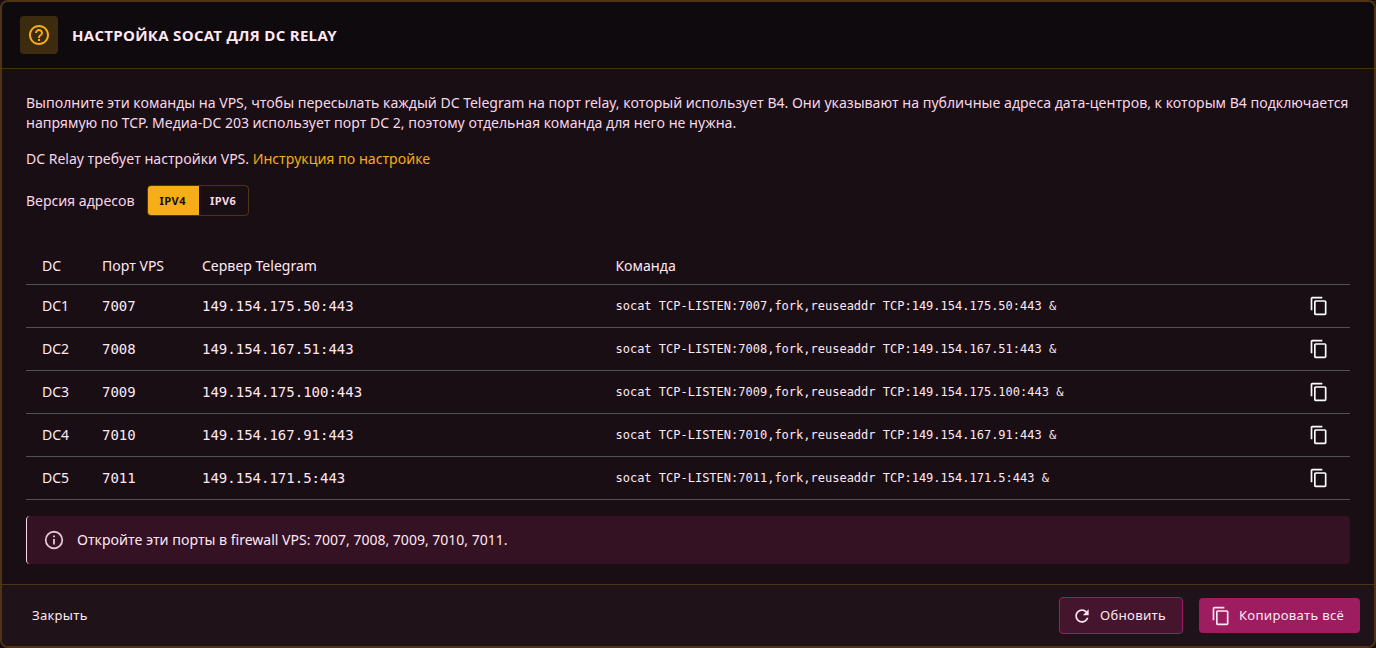Click the question mark help icon in header
The image size is (1376, 648).
click(39, 35)
